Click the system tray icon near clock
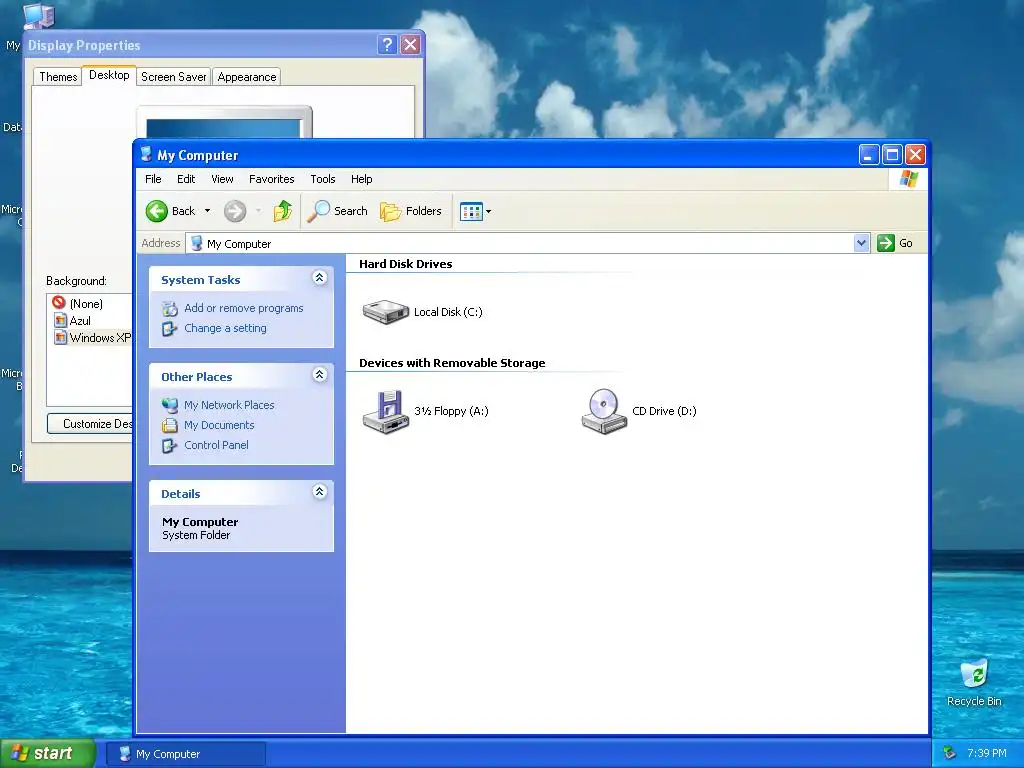The width and height of the screenshot is (1024, 768). (x=949, y=754)
